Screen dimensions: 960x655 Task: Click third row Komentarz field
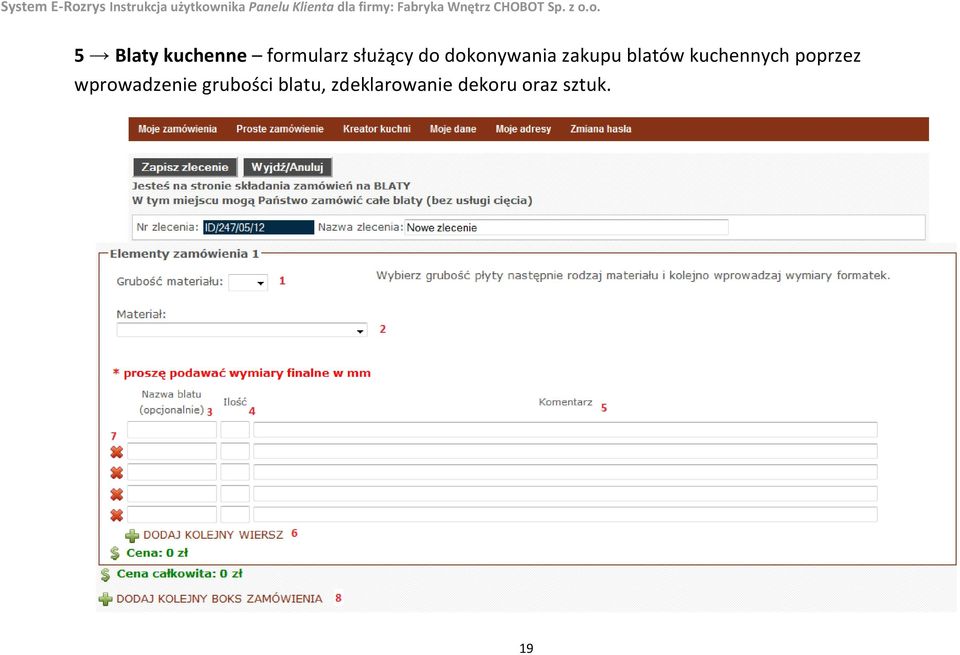pyautogui.click(x=565, y=472)
